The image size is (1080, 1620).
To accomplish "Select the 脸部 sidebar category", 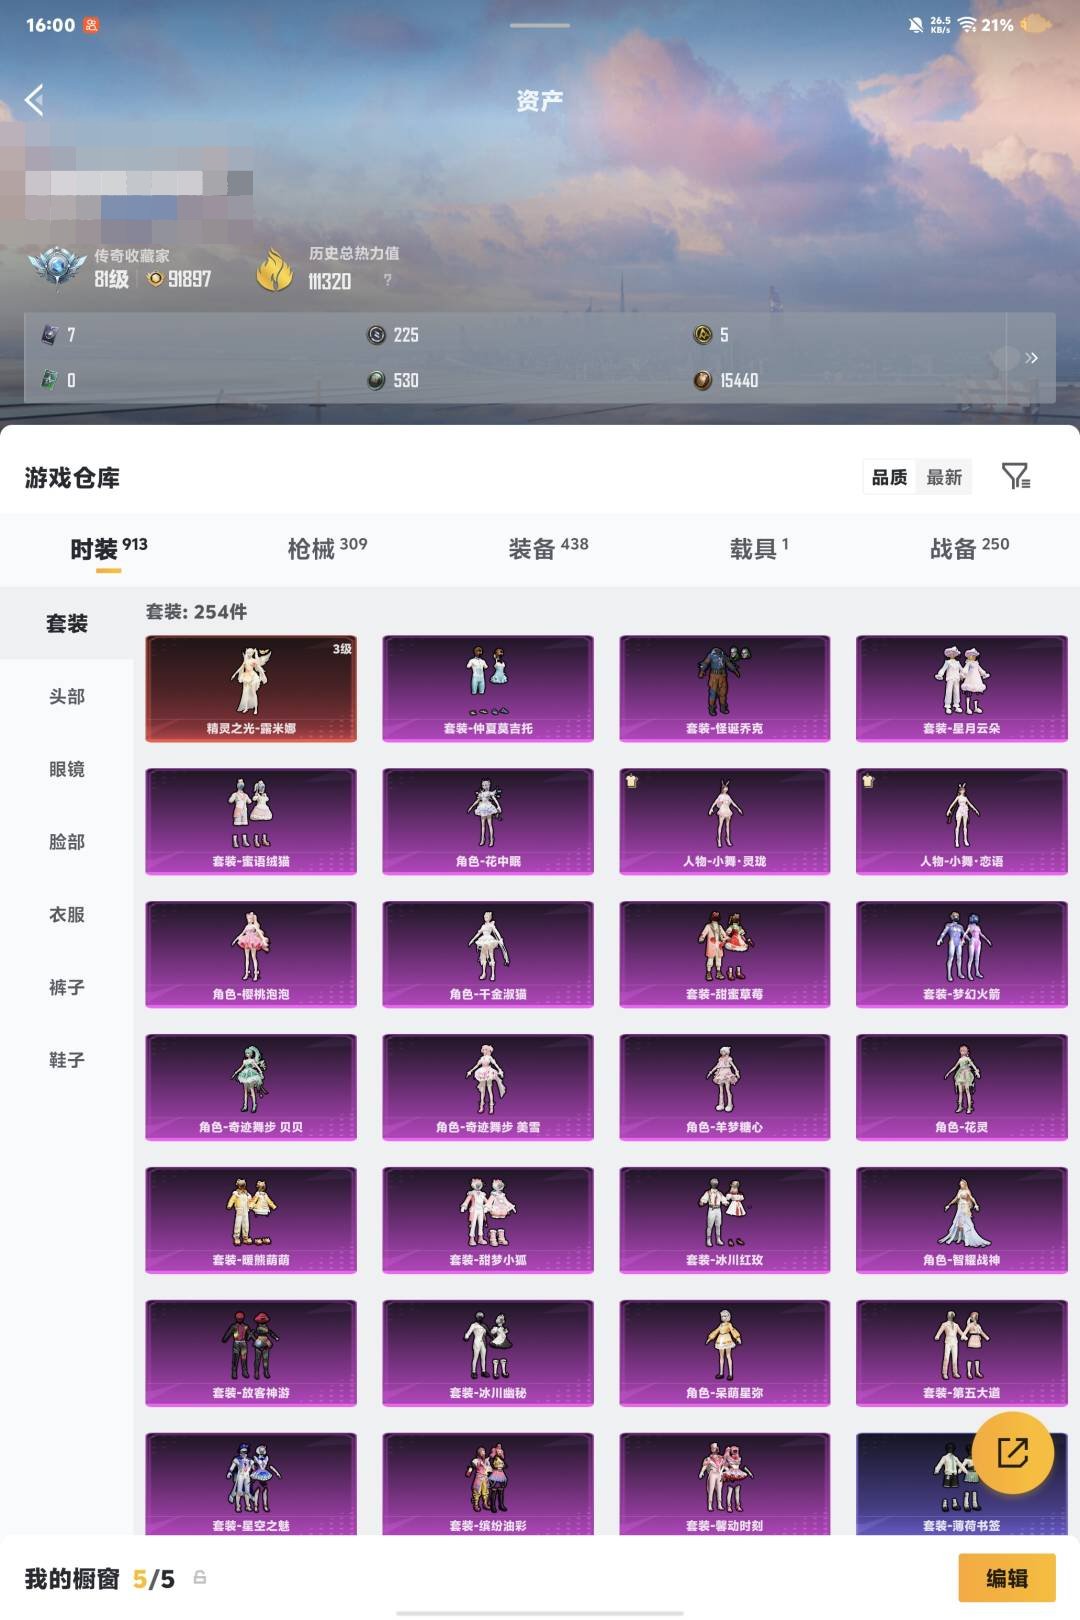I will coord(67,842).
